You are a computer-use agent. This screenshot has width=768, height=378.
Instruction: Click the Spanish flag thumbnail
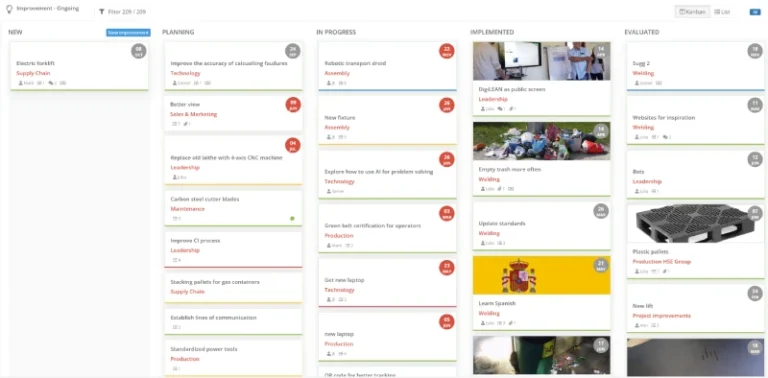541,275
